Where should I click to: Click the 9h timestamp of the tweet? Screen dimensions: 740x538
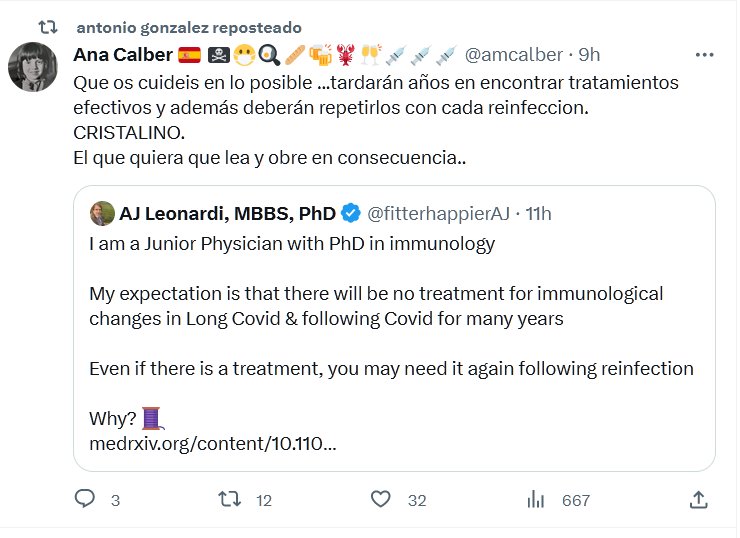pyautogui.click(x=590, y=54)
